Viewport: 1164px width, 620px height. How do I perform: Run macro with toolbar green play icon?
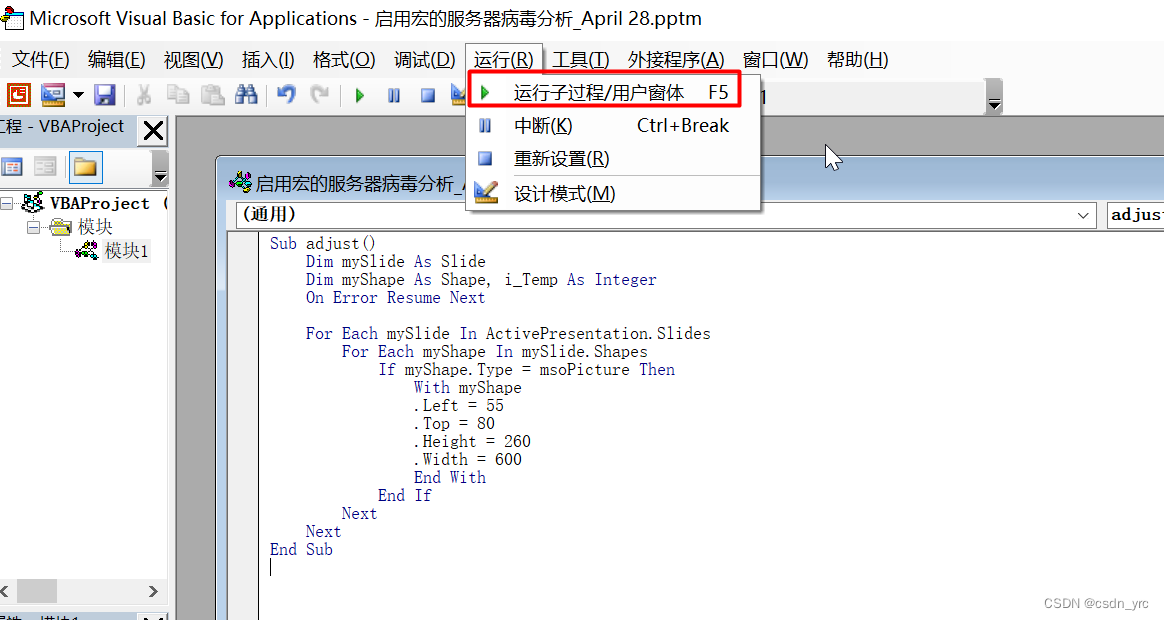click(360, 95)
